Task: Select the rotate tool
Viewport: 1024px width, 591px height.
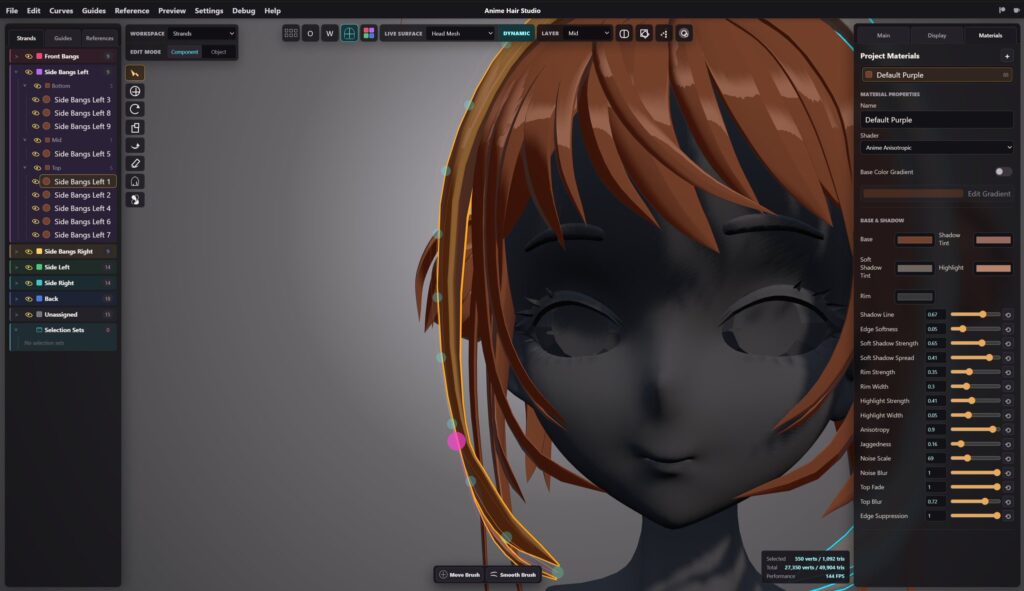Action: point(135,109)
